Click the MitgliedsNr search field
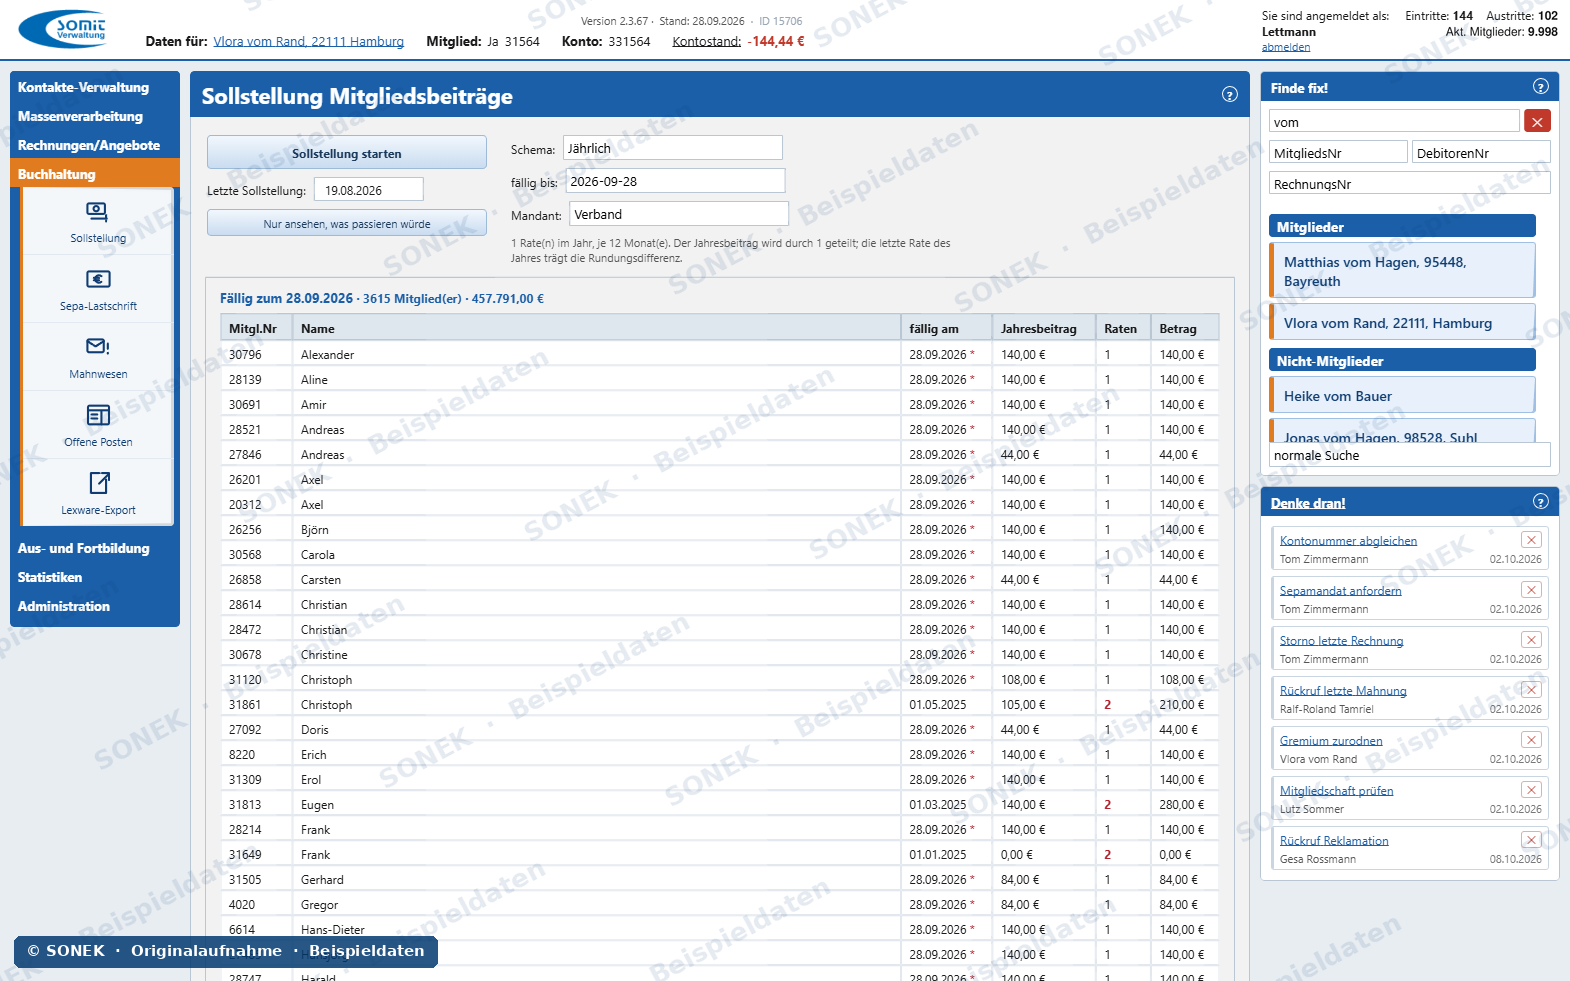 pos(1338,153)
